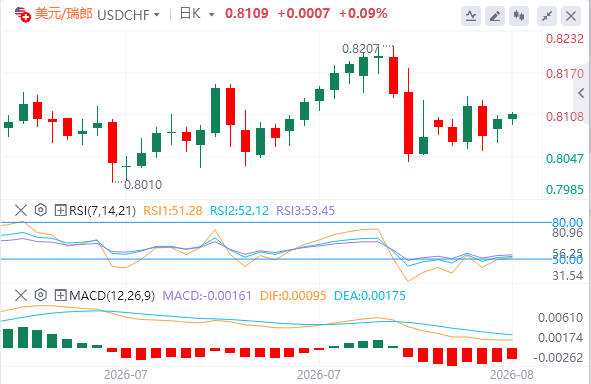Viewport: 591px width, 384px height.
Task: Open the USDCHF symbol dropdown
Action: [129, 15]
